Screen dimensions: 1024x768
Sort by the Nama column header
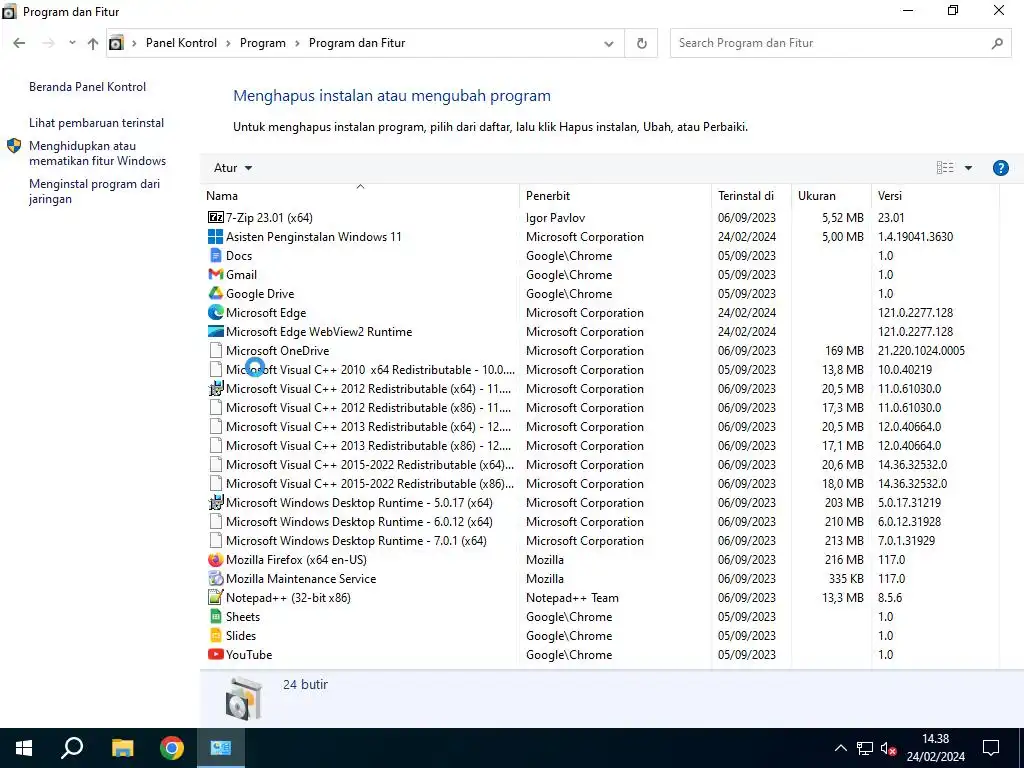[x=360, y=195]
